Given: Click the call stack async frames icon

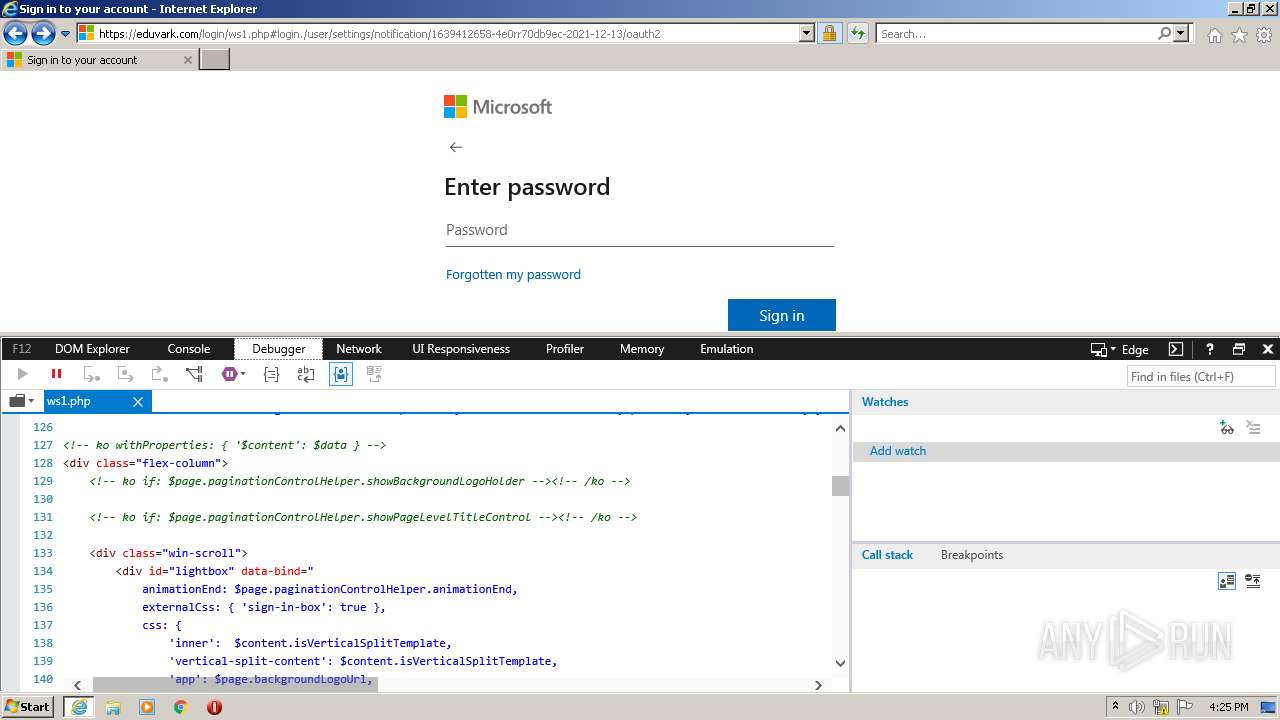Looking at the screenshot, I should [1253, 581].
